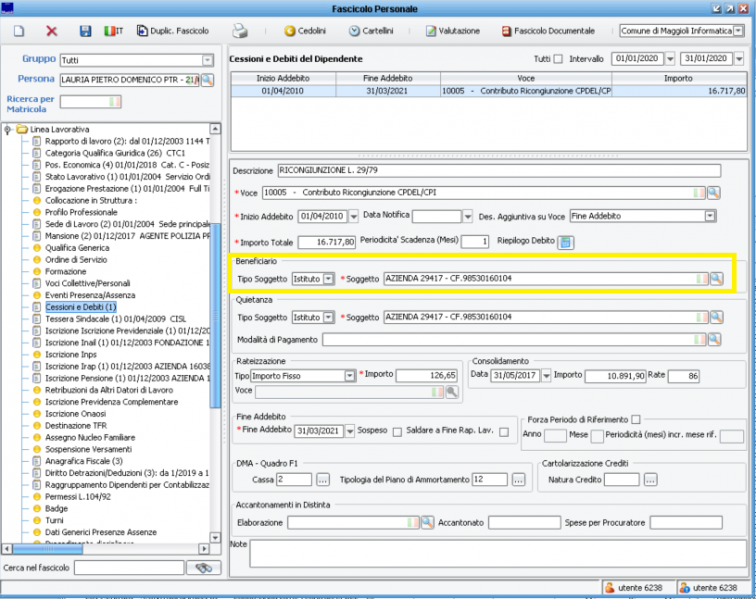Open Riepilogo Debito calculator icon
The image size is (756, 599).
(x=565, y=241)
